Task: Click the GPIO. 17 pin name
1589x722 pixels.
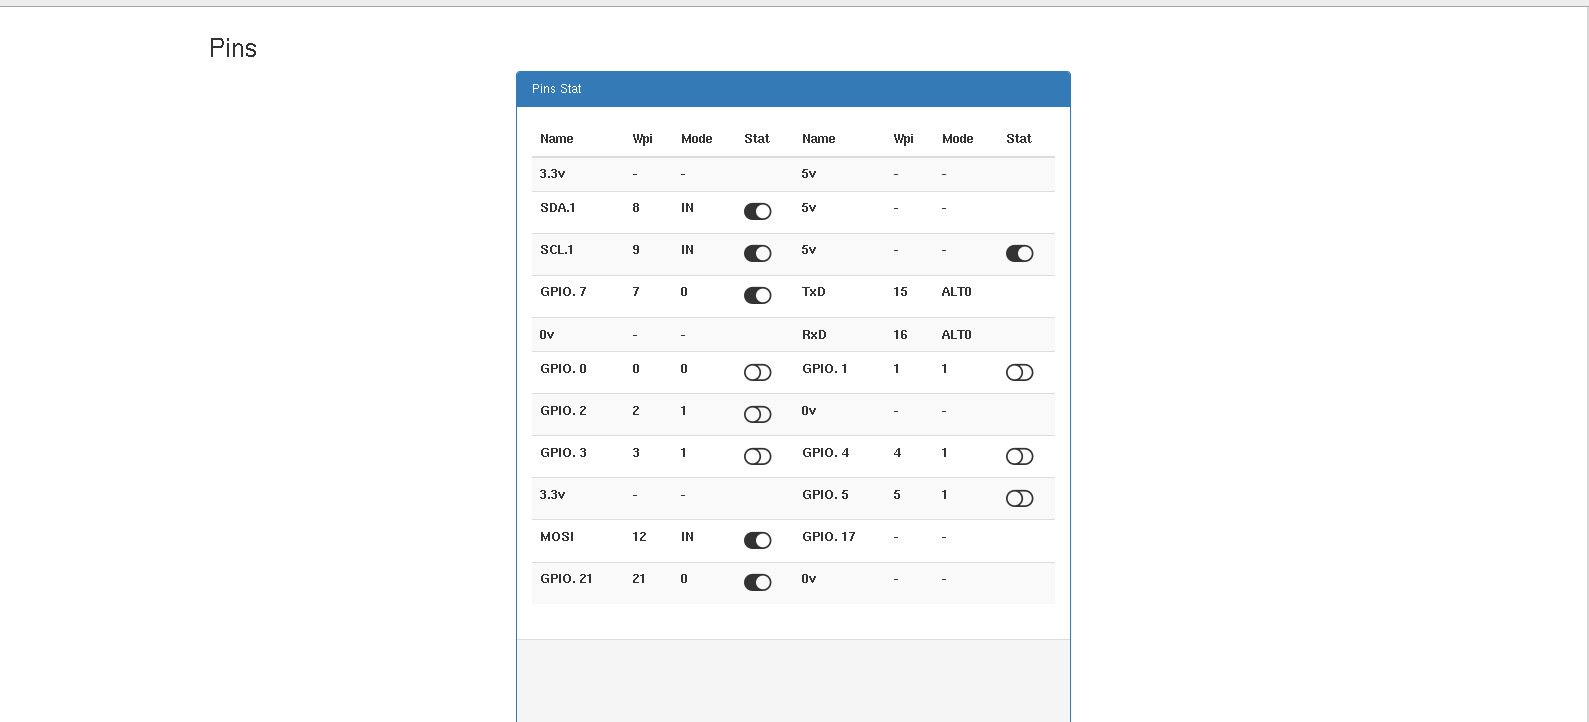Action: [x=829, y=537]
